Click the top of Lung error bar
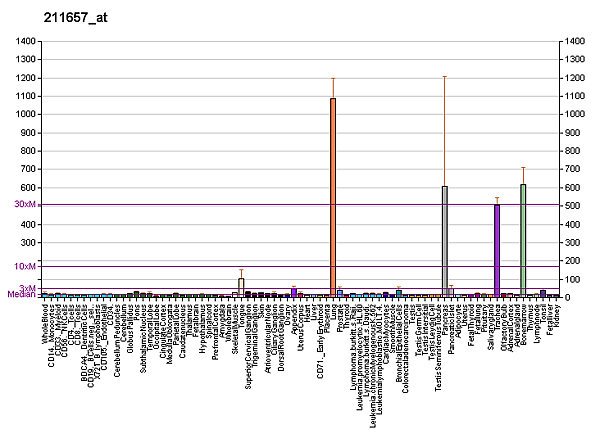This screenshot has height=434, width=600. tap(333, 78)
